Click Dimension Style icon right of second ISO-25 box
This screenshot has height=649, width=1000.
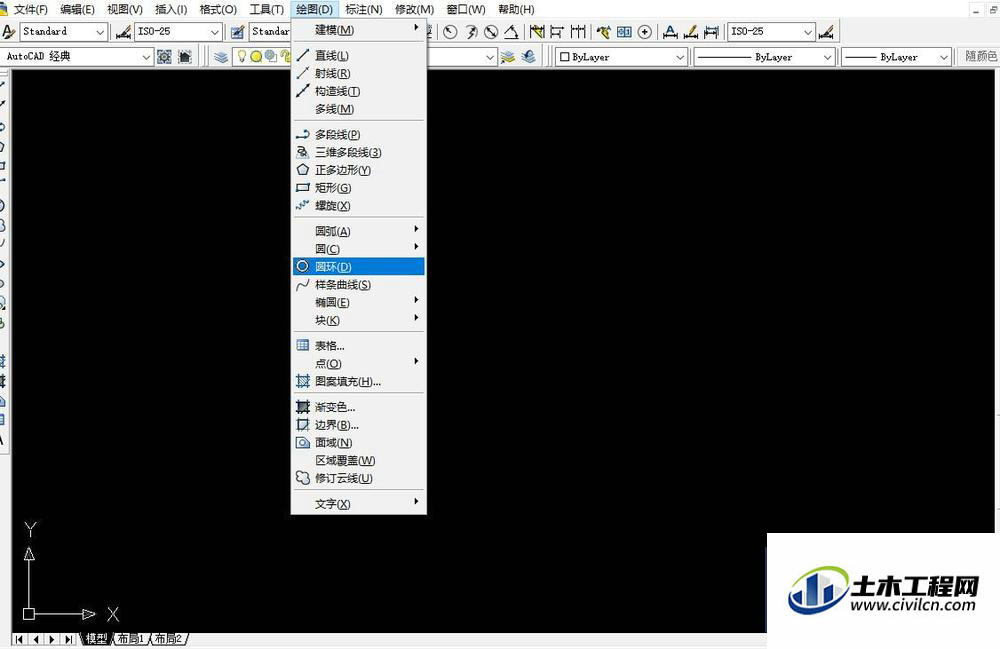826,32
